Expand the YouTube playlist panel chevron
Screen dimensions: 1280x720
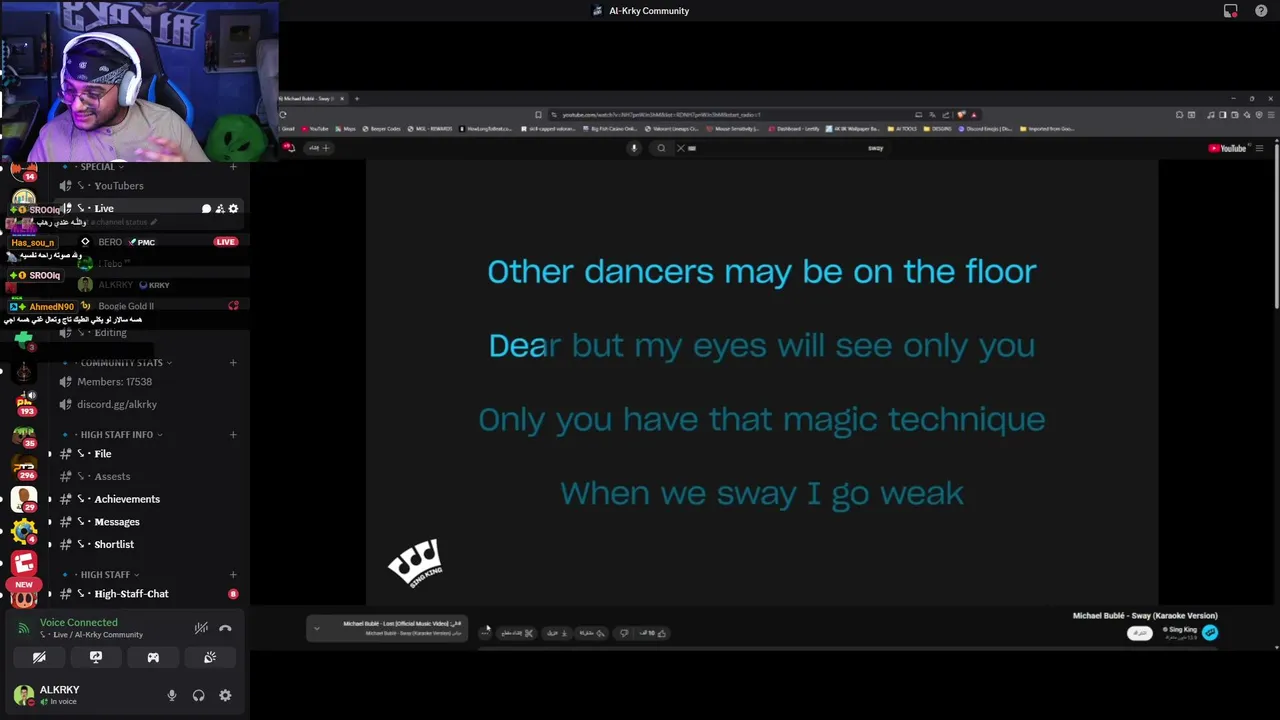click(317, 628)
